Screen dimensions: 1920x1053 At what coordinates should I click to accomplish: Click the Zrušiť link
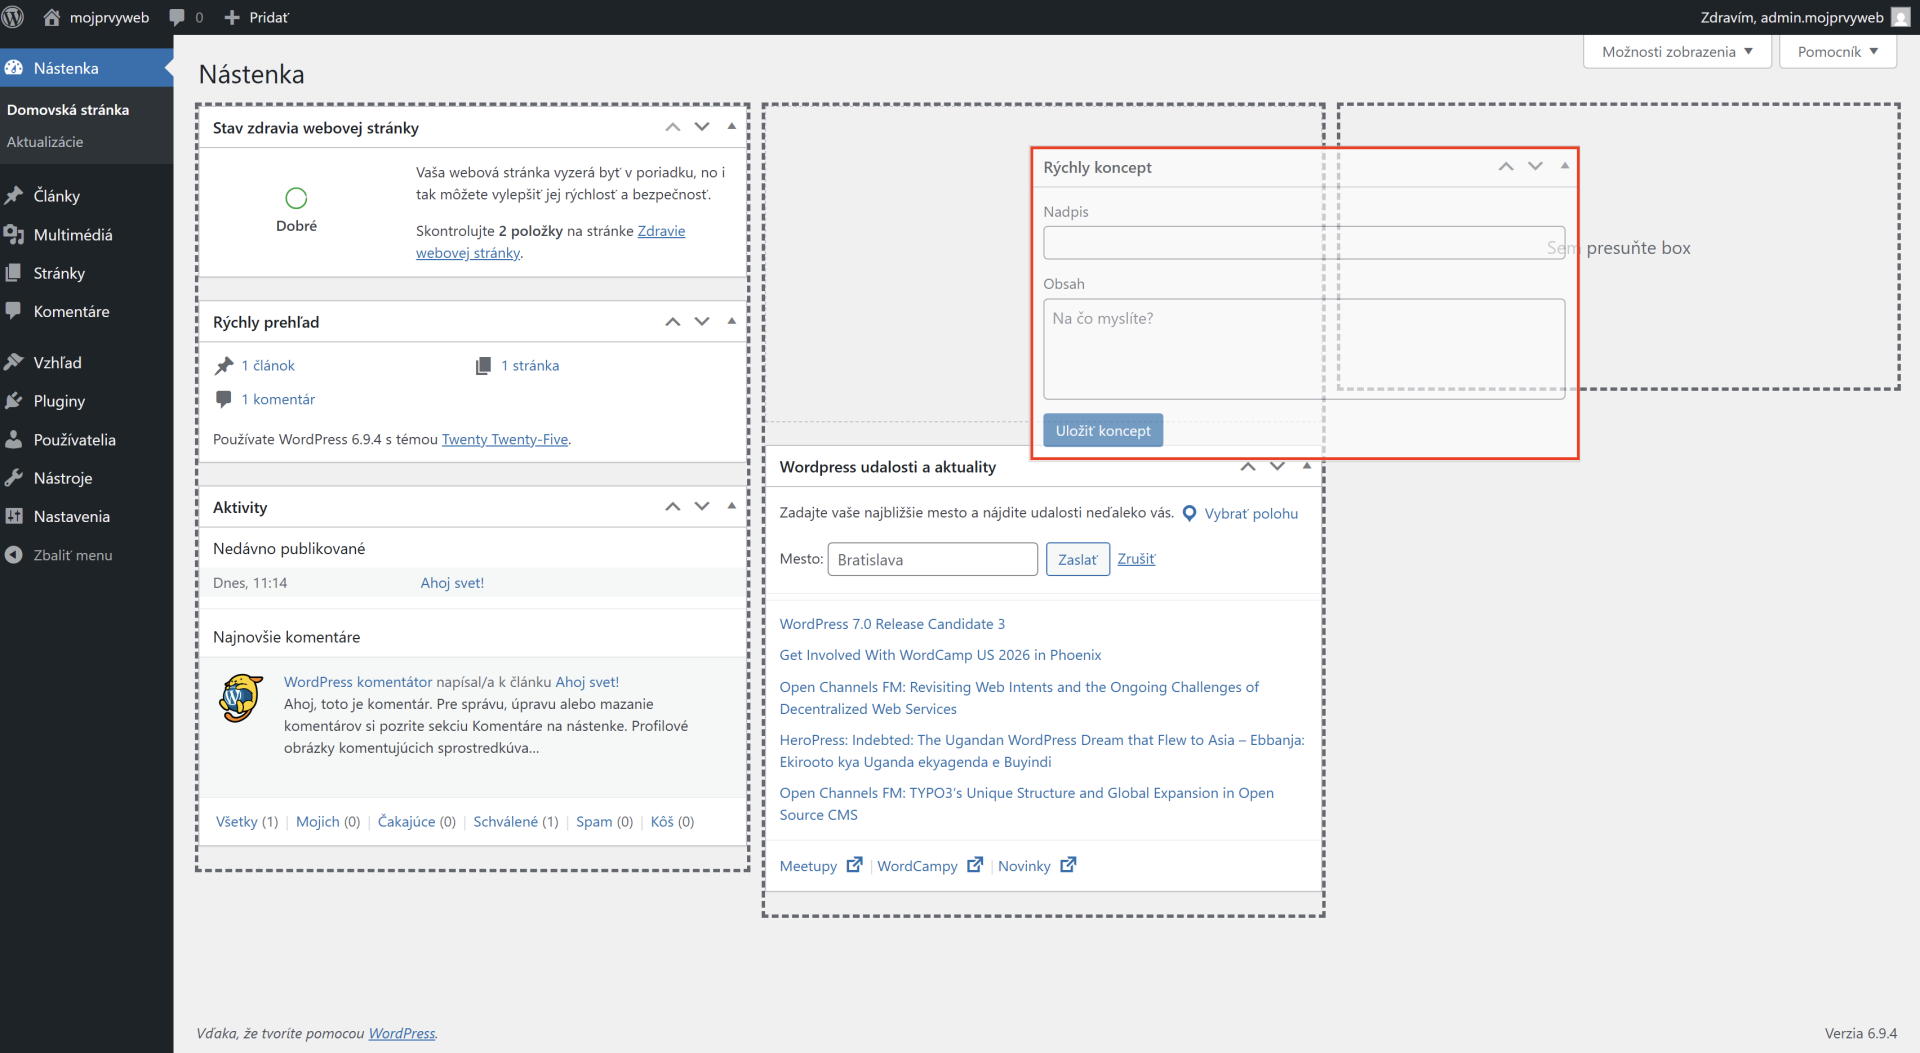click(1136, 559)
